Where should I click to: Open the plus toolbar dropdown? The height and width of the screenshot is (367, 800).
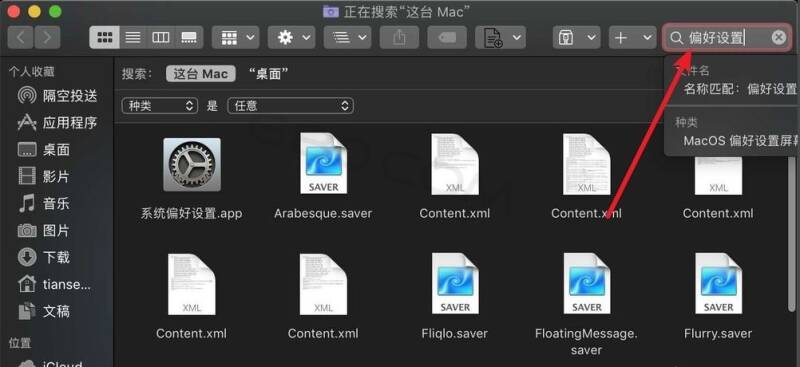click(633, 37)
